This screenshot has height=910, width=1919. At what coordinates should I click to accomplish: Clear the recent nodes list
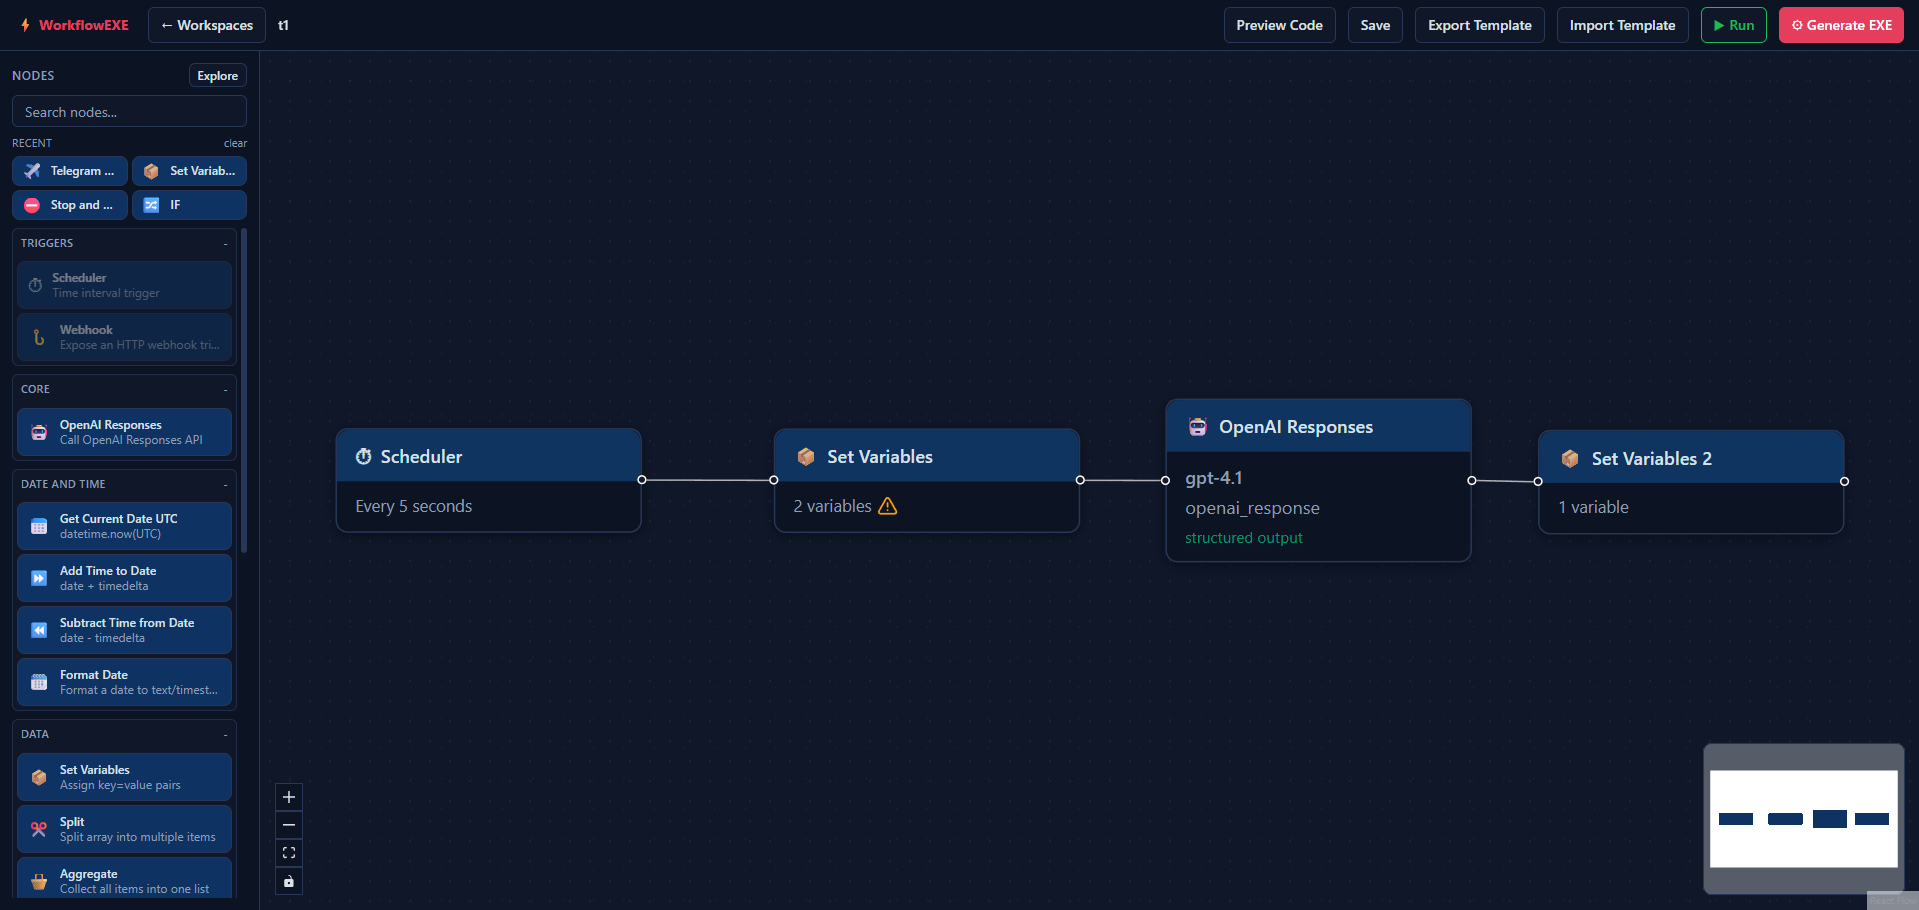point(235,143)
